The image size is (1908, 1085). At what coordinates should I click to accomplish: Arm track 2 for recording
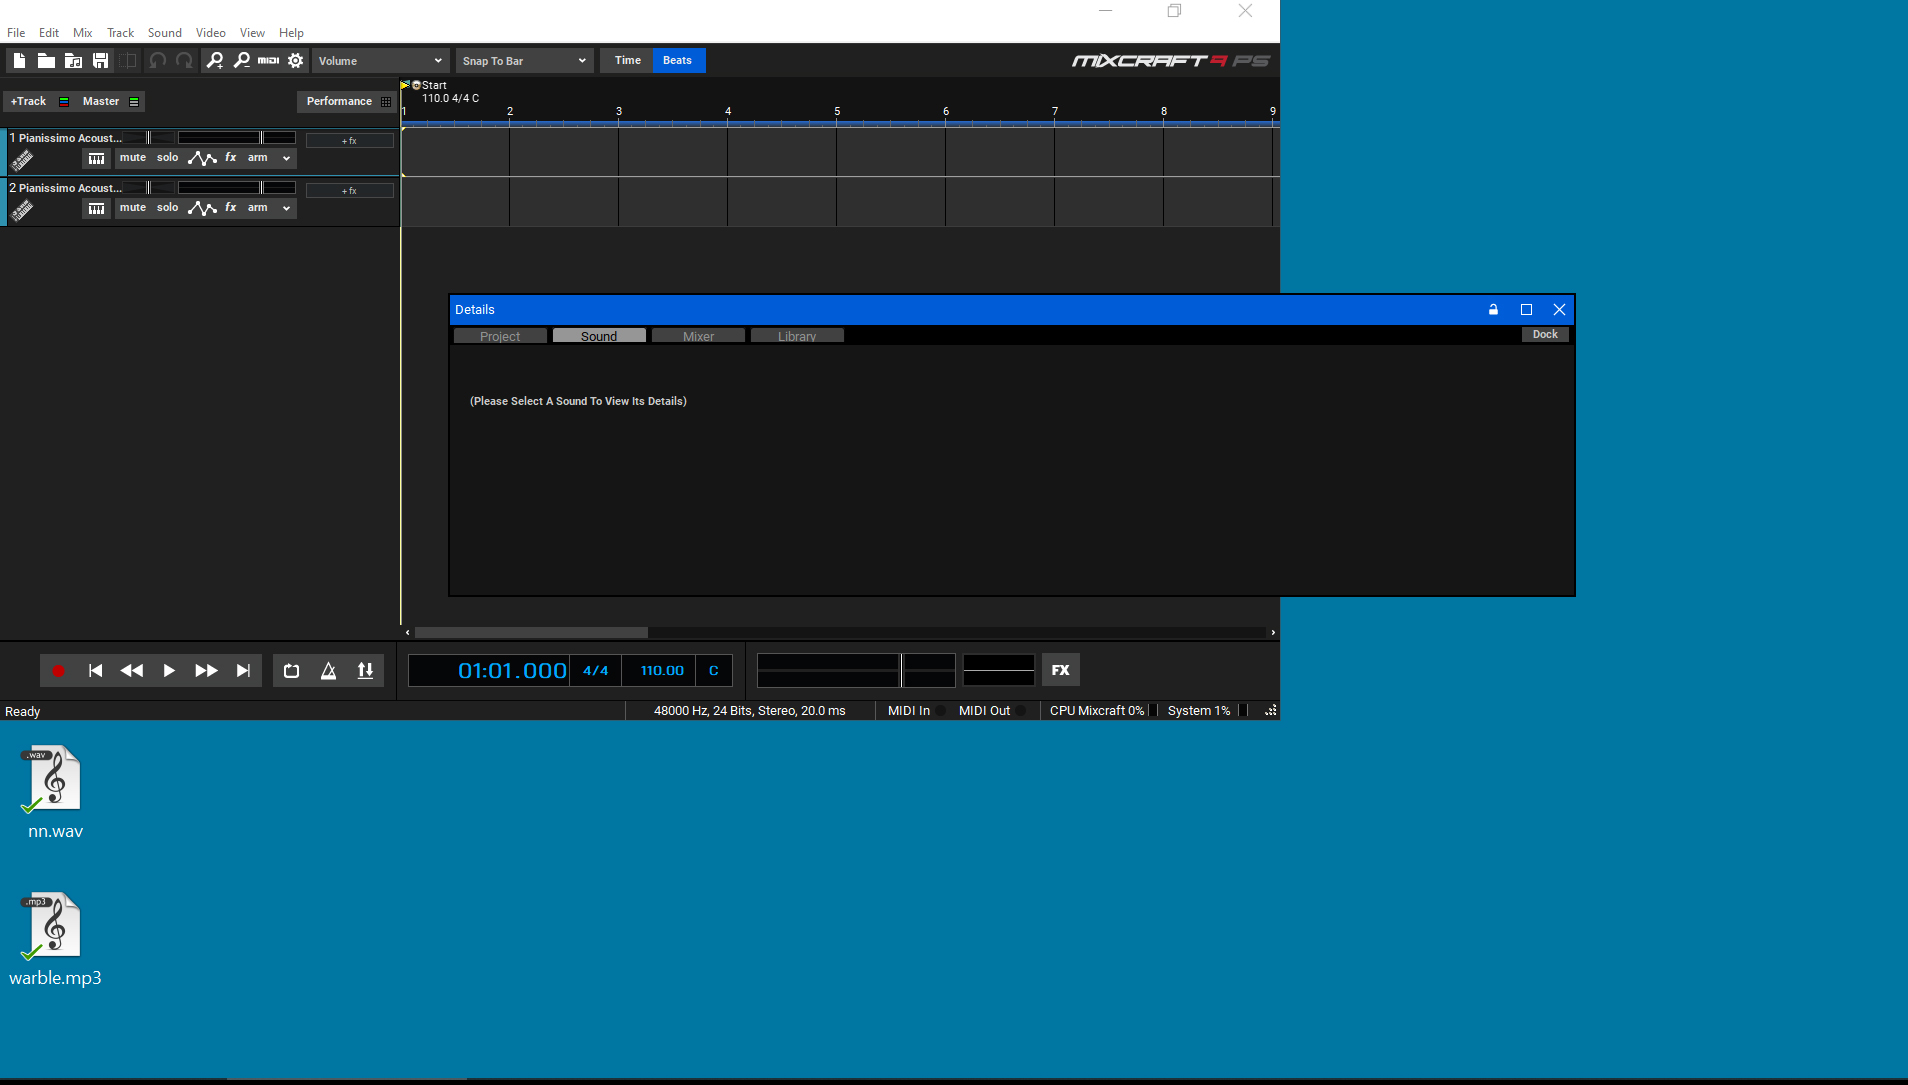point(258,208)
